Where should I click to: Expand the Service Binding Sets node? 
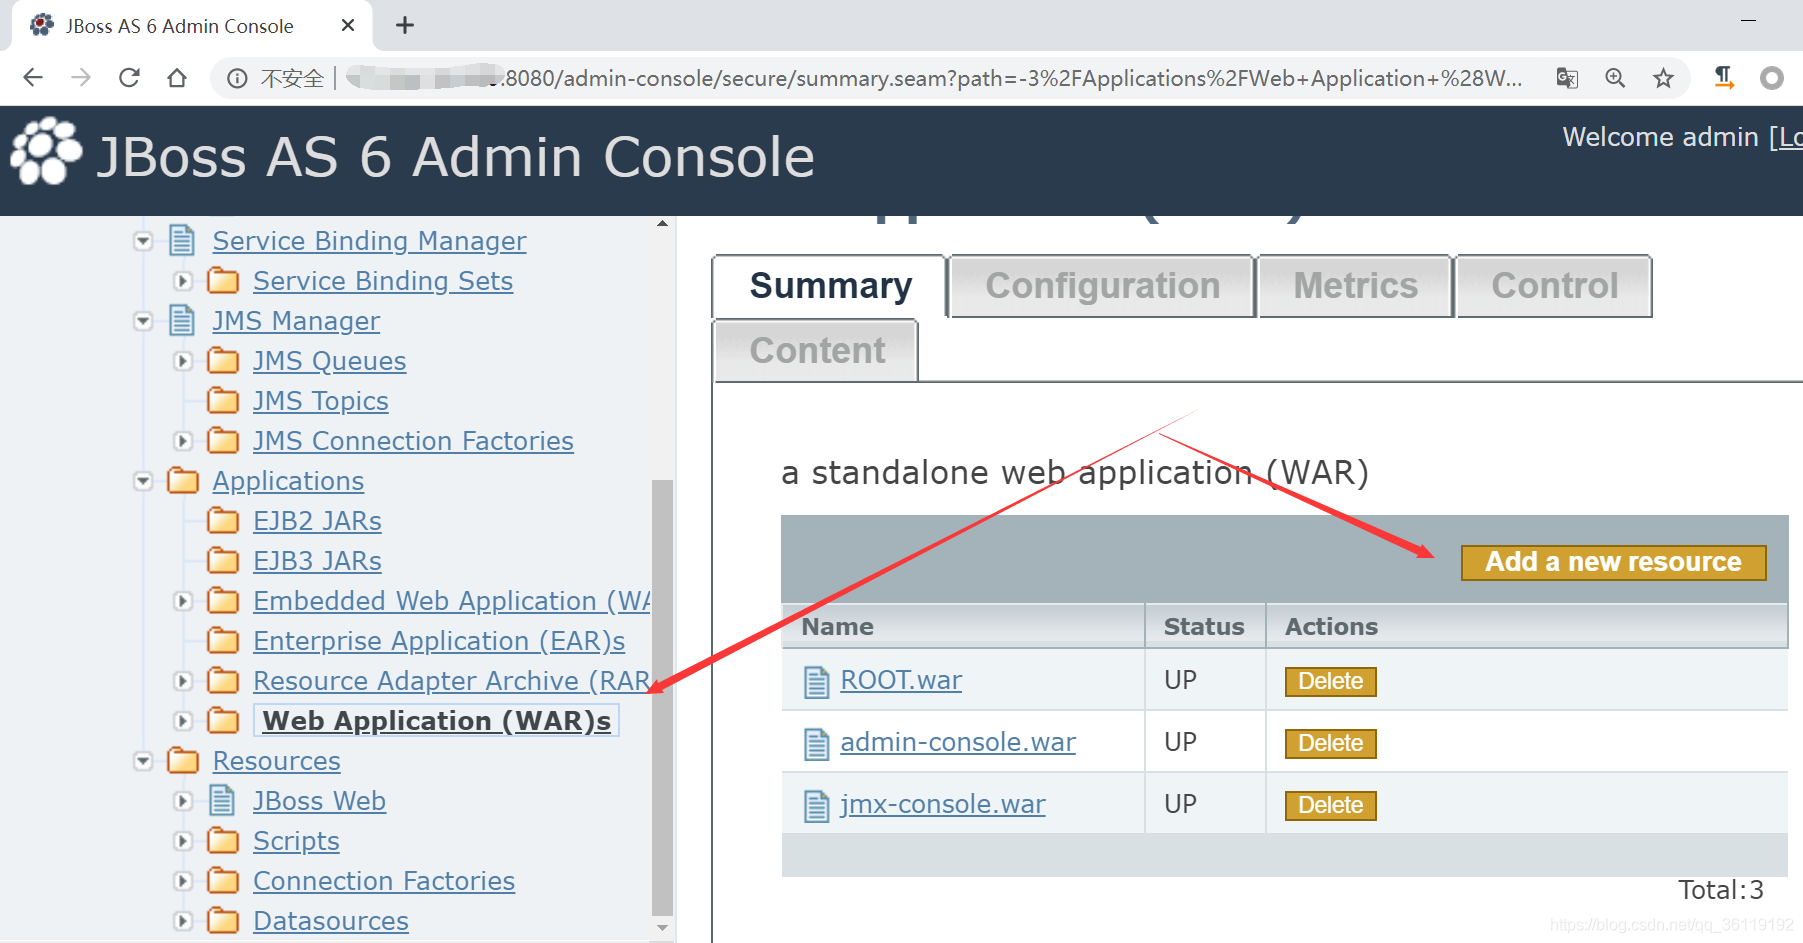pos(183,281)
